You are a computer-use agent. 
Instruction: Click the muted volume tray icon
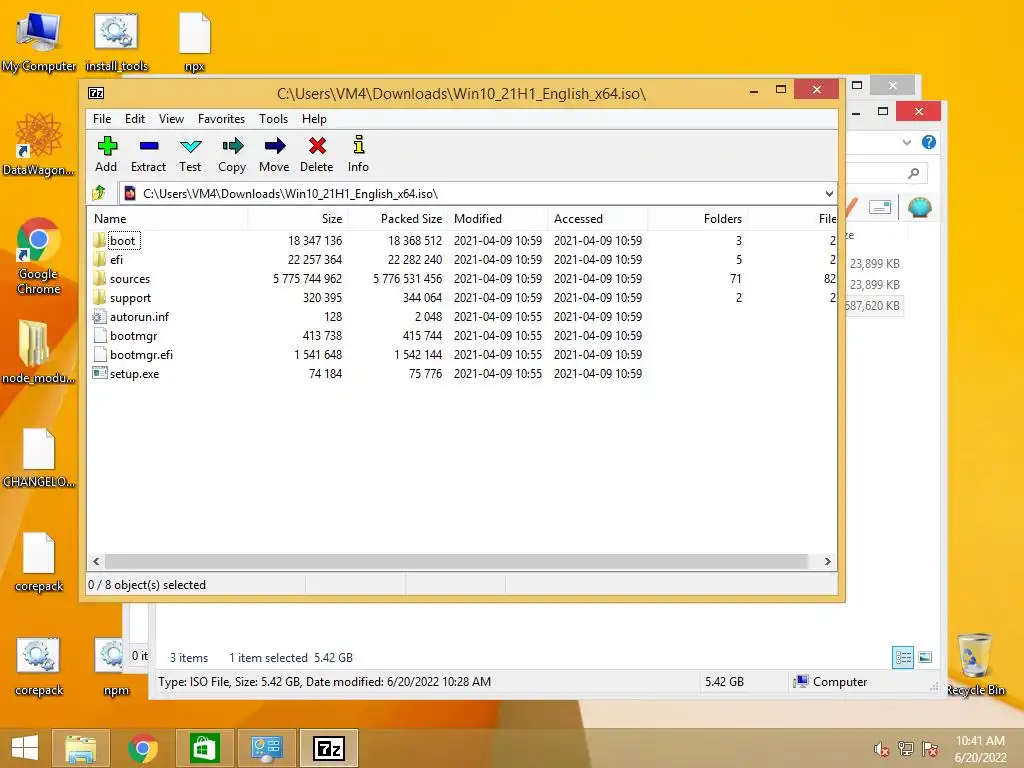point(882,749)
